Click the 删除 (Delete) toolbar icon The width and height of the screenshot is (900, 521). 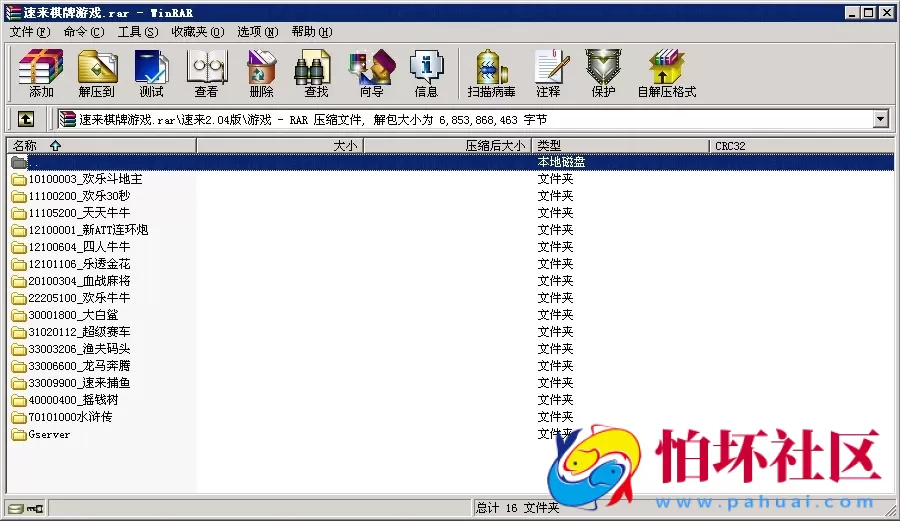(x=261, y=73)
